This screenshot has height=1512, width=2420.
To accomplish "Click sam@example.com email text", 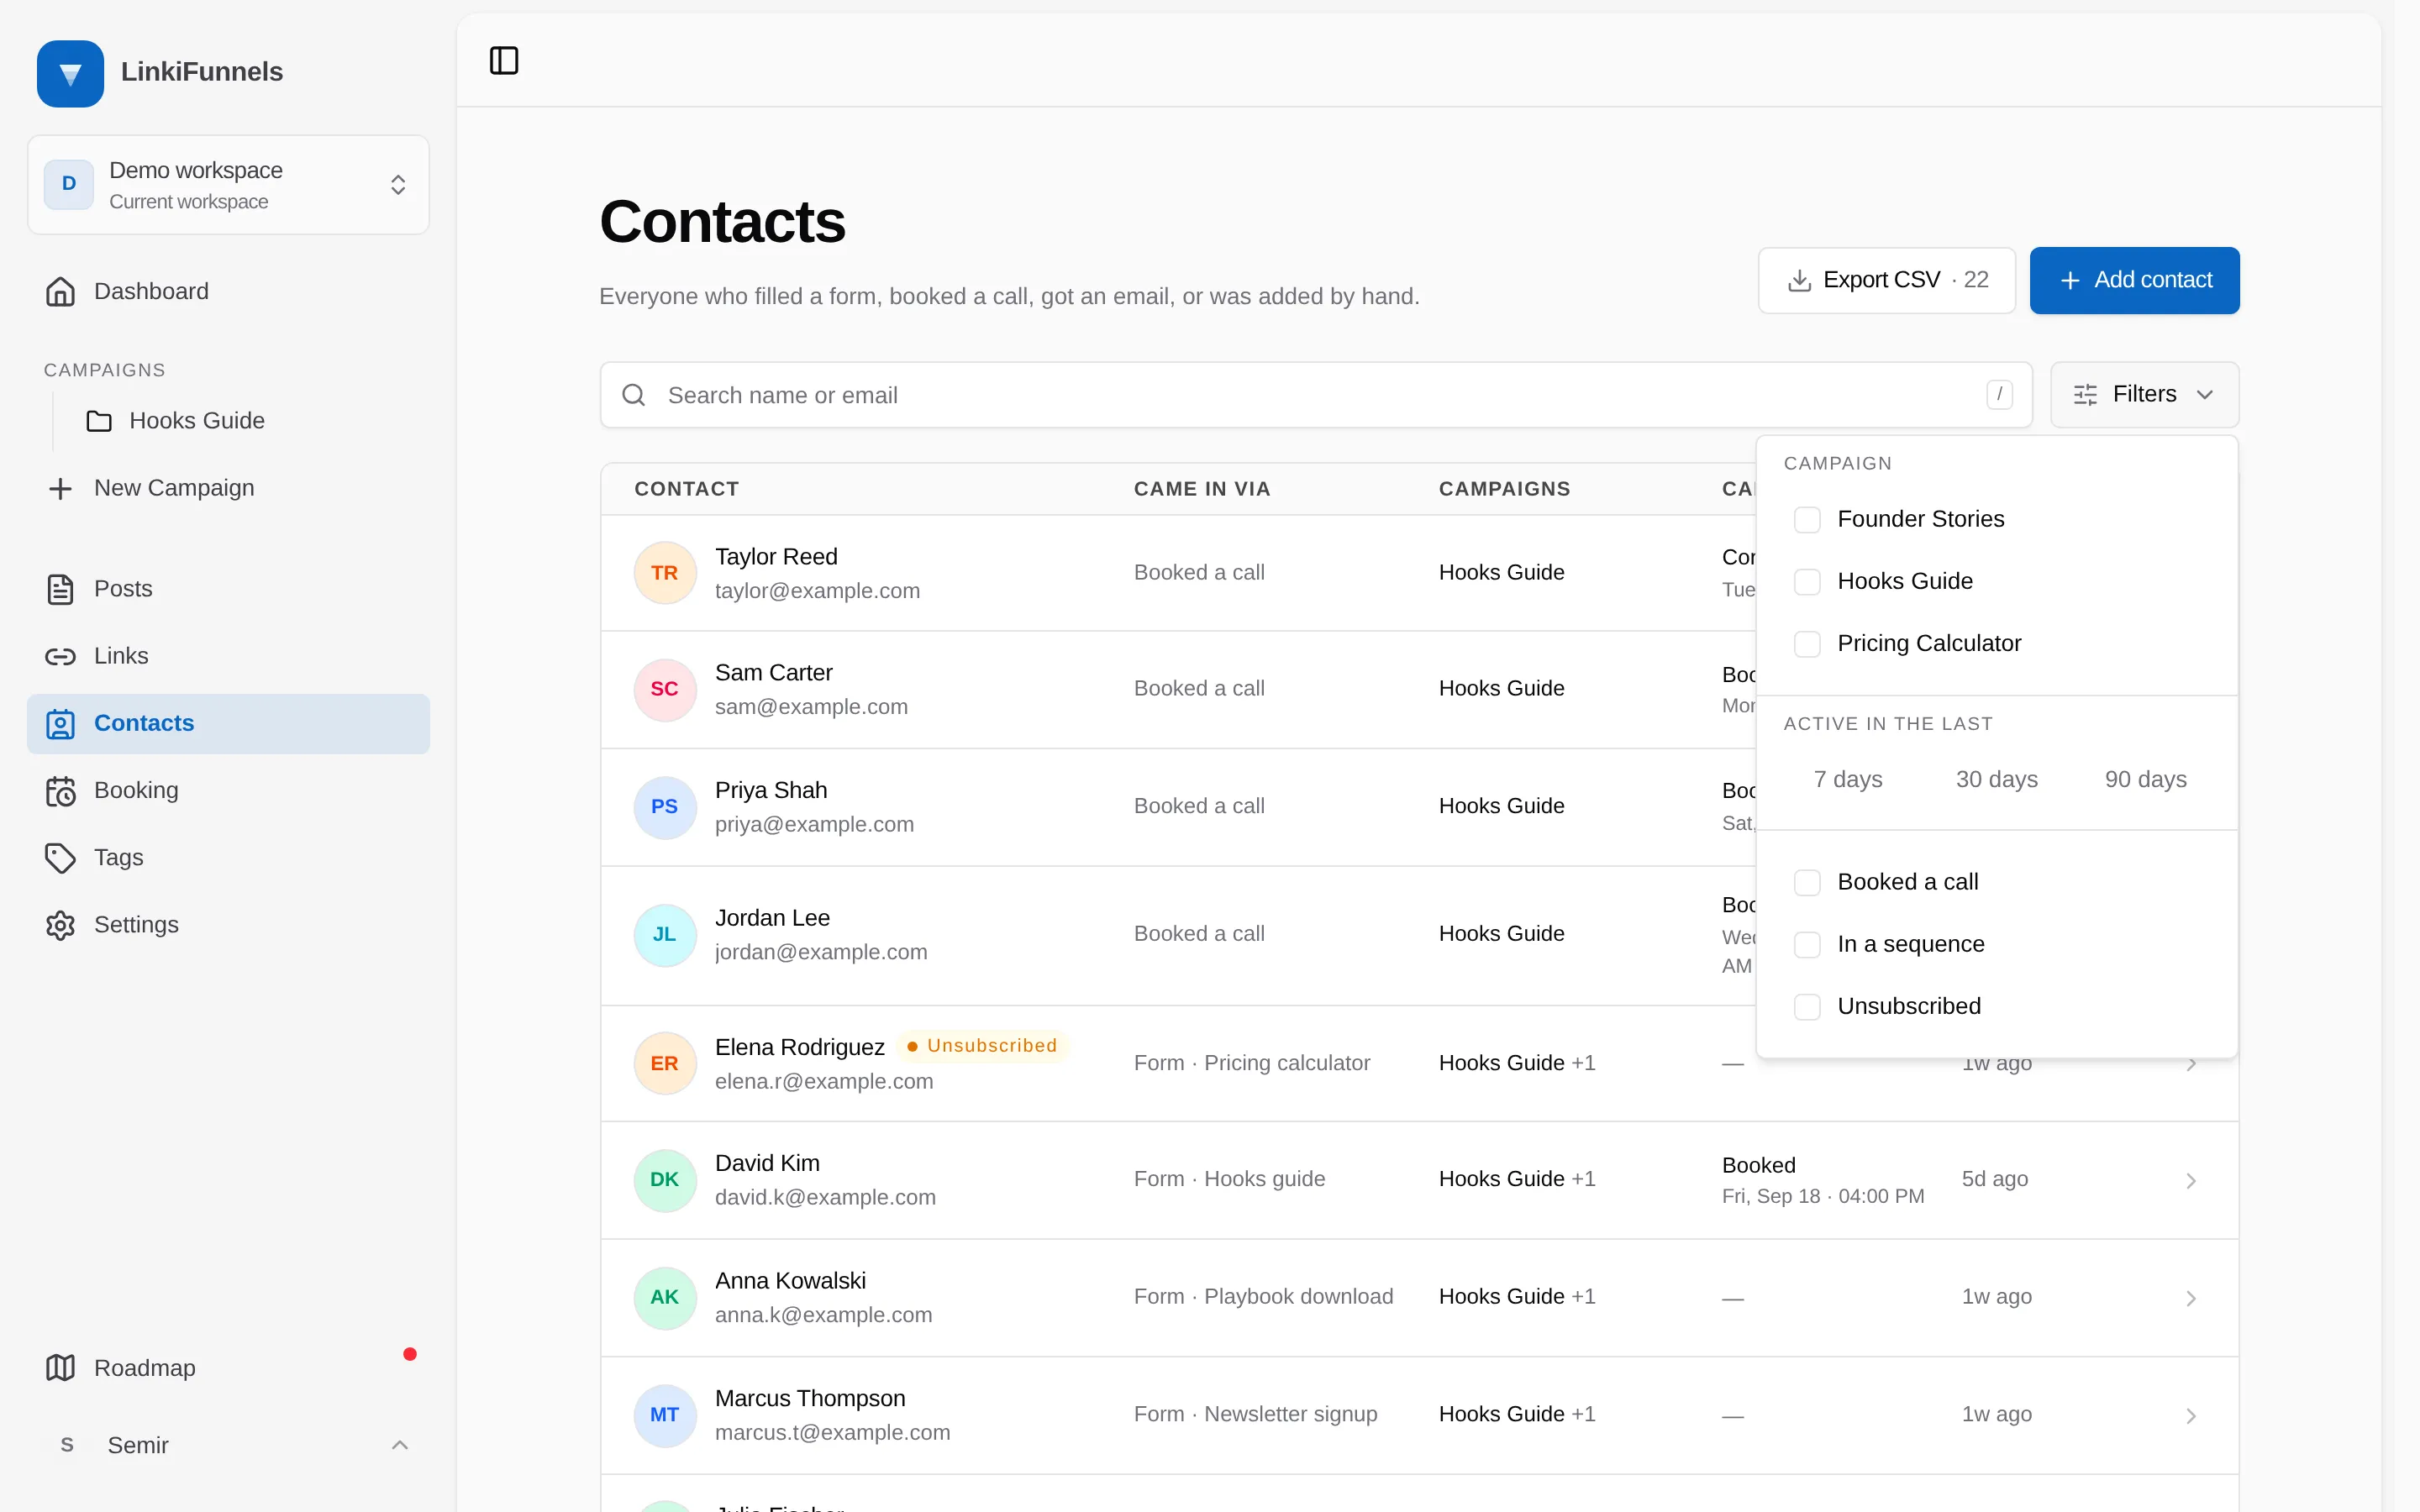I will coord(811,707).
